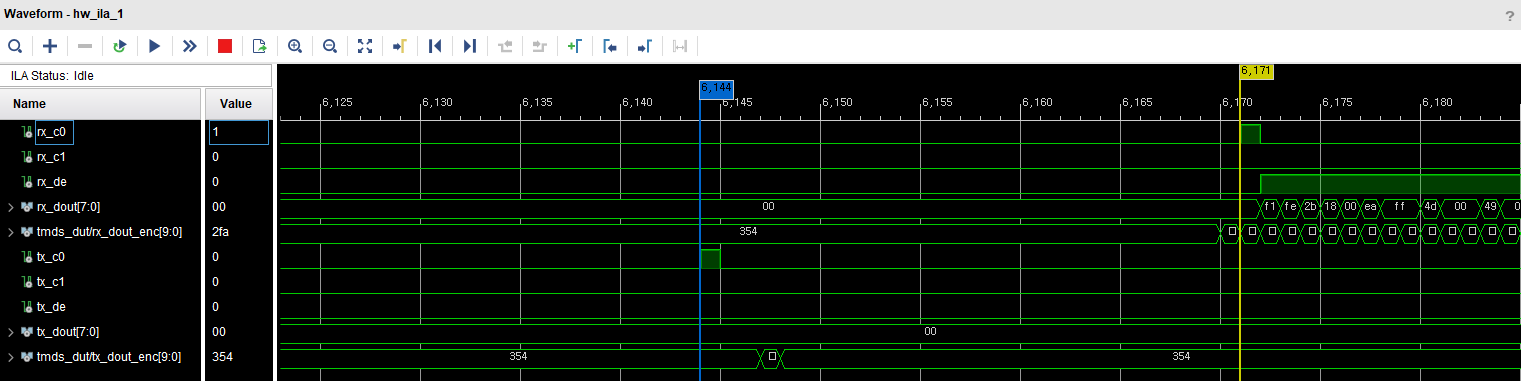Go to previous marker
1521x381 pixels.
tap(610, 46)
